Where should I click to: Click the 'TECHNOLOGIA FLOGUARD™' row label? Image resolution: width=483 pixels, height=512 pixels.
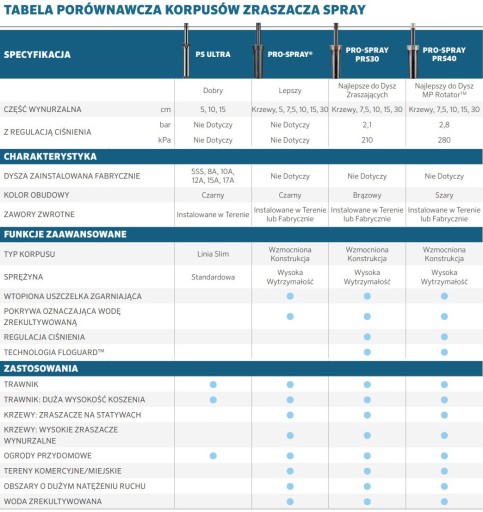coord(54,352)
